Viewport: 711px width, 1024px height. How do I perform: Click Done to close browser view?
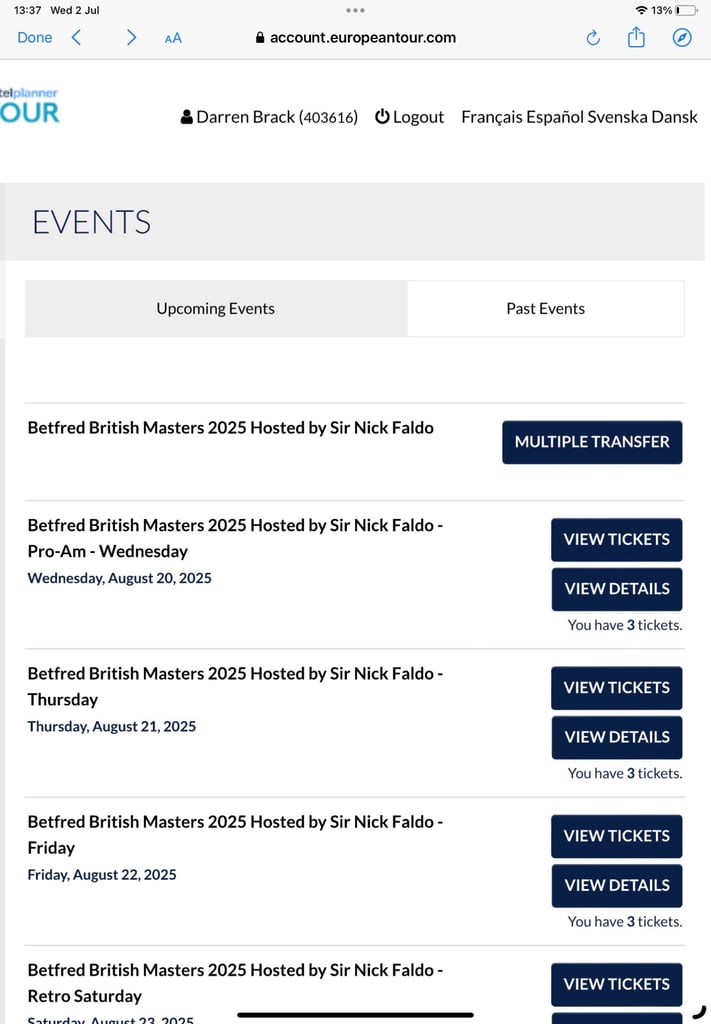click(x=35, y=37)
